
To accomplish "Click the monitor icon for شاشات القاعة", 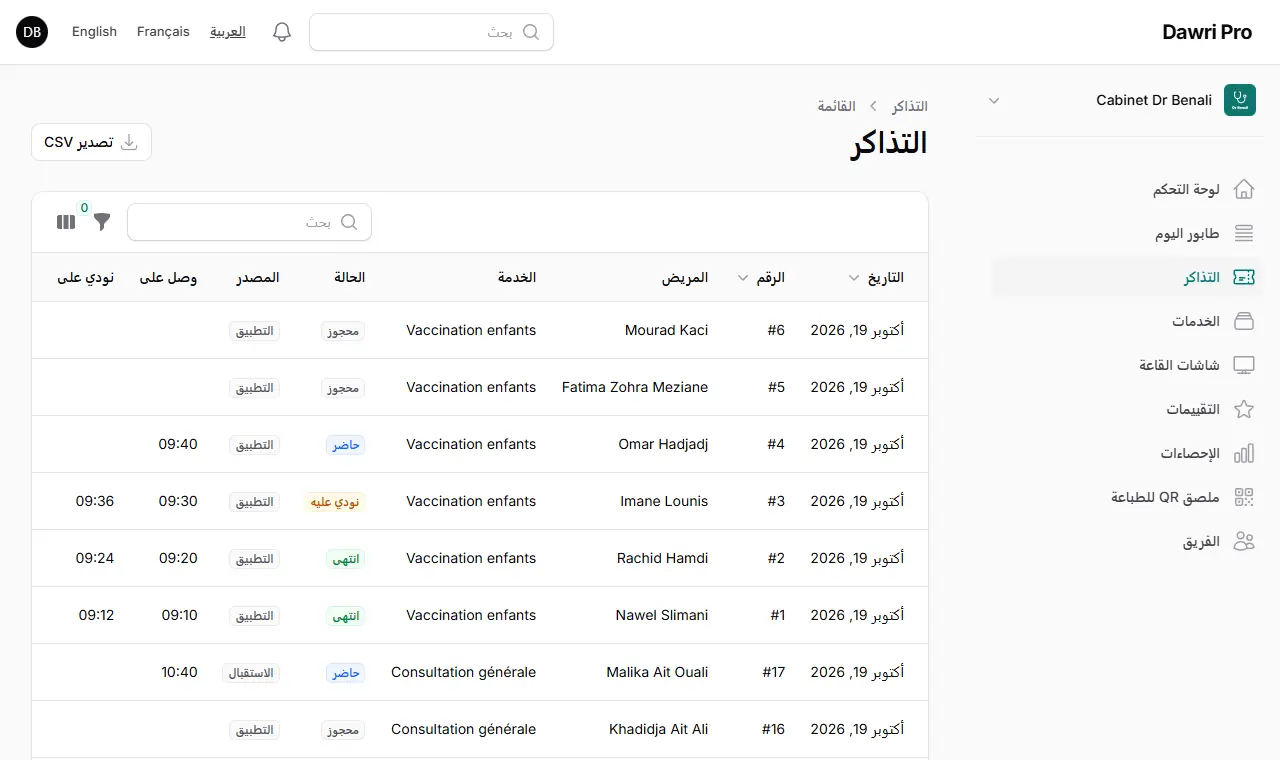I will coord(1244,365).
